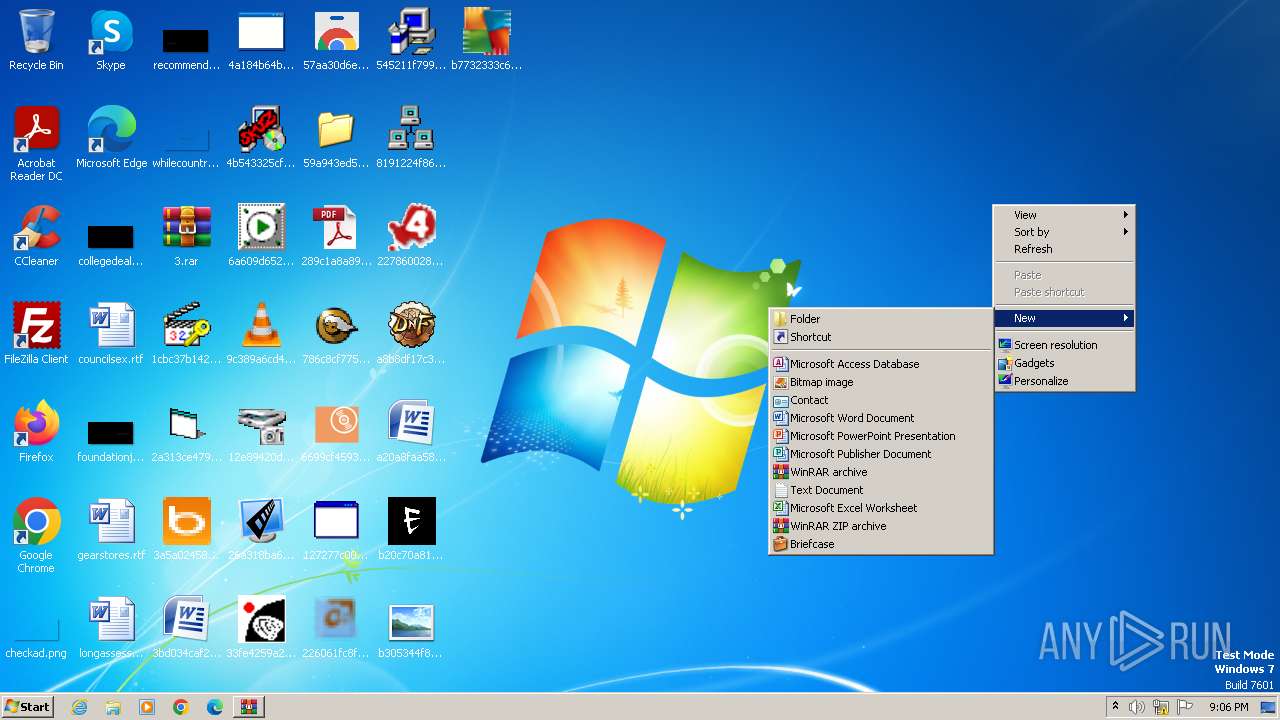Select gearstores.rtf document icon
1280x720 pixels.
(x=111, y=530)
